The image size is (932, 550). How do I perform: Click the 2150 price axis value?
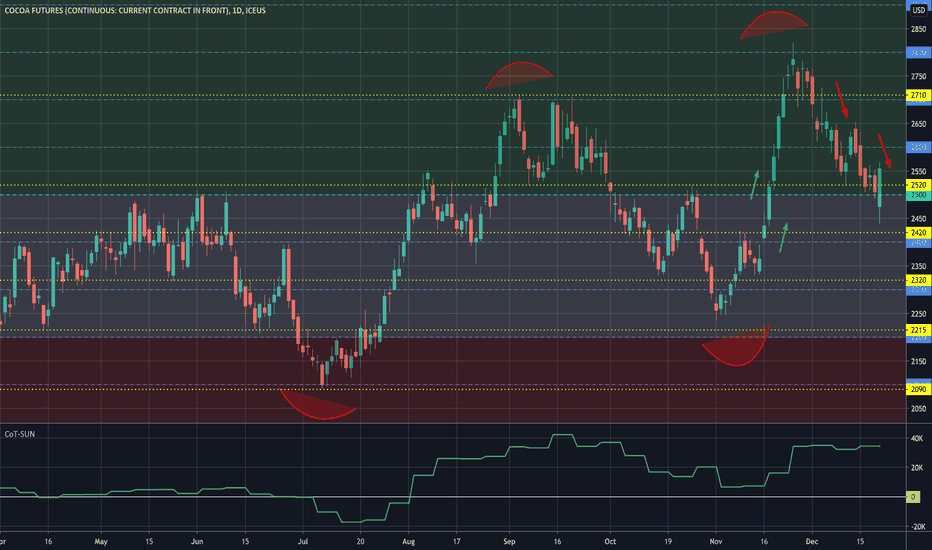pos(918,362)
